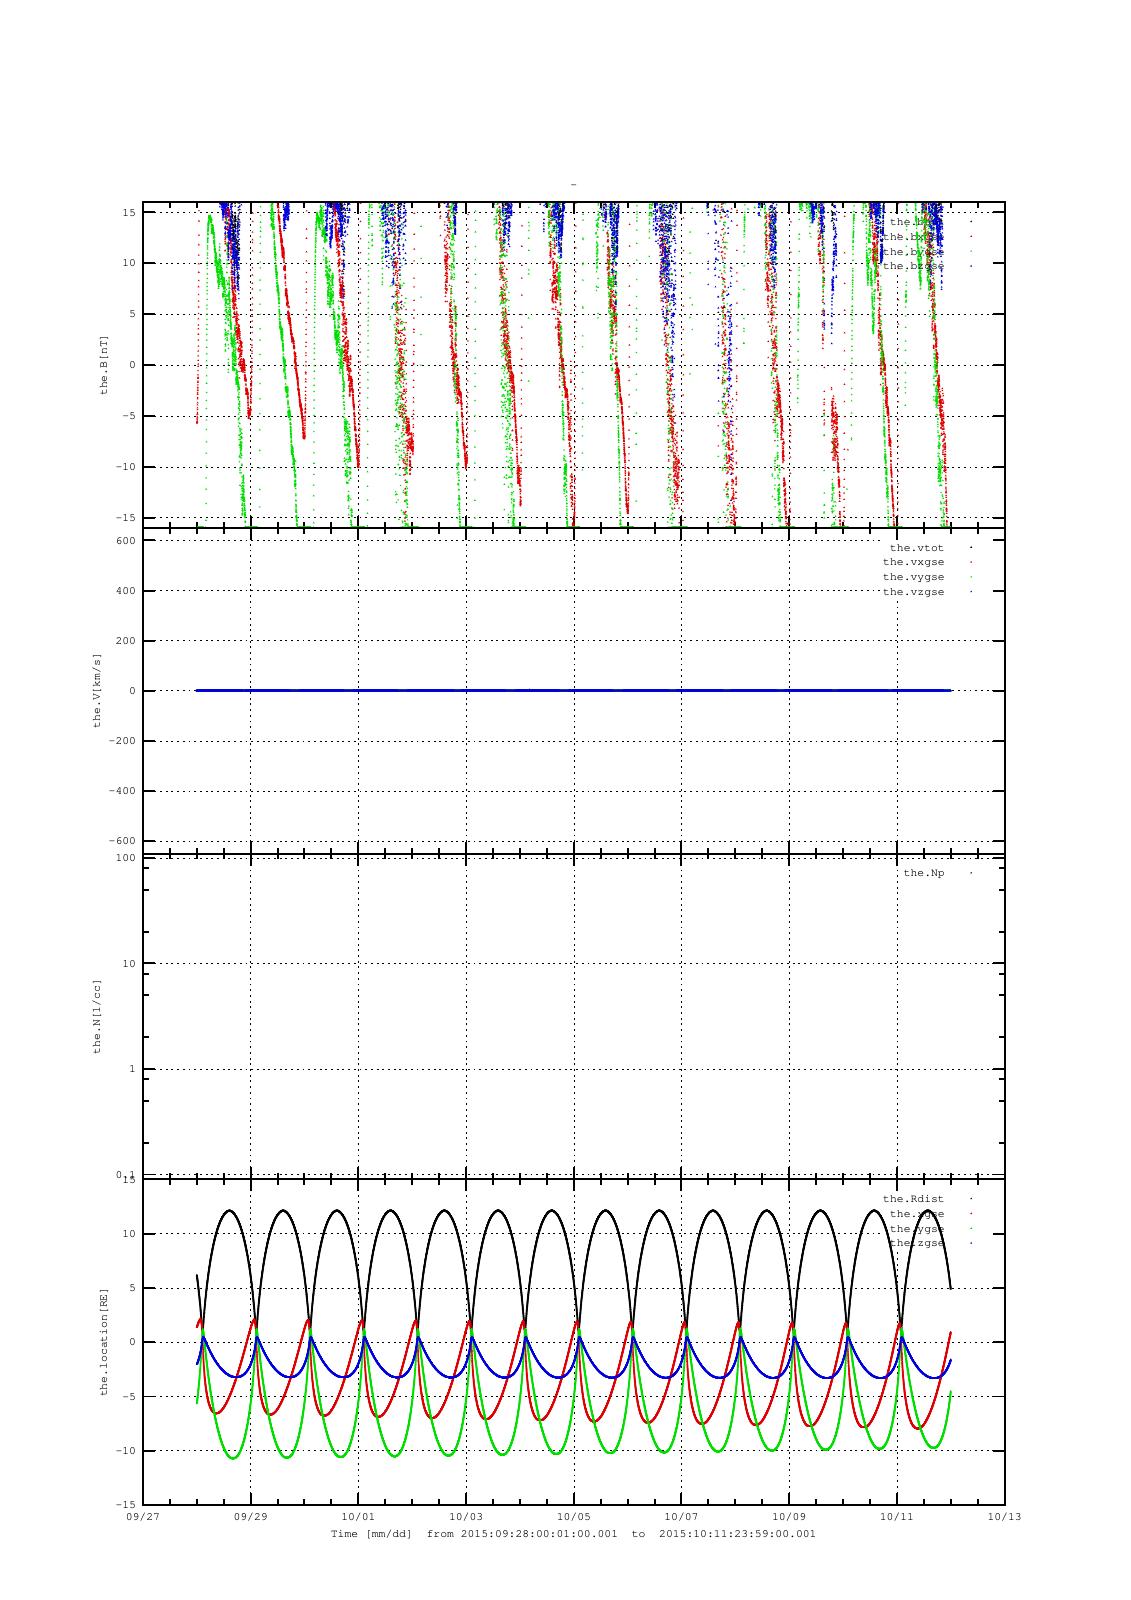The height and width of the screenshot is (1600, 1131).
Task: Click the 'the.V[km/s]' y-axis label
Action: (x=97, y=690)
